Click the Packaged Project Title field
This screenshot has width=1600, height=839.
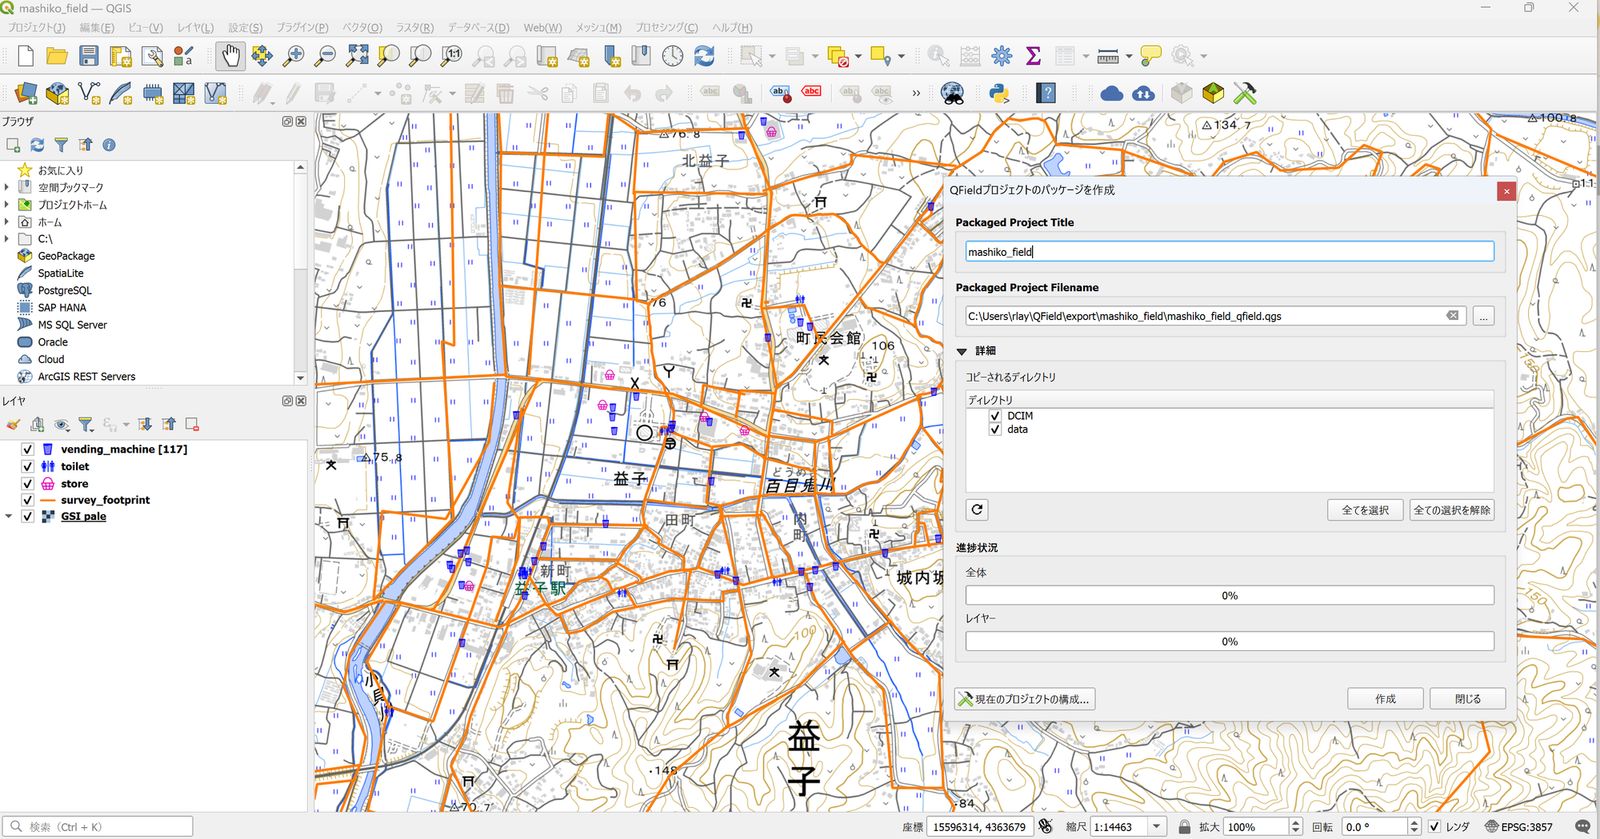pyautogui.click(x=1229, y=252)
